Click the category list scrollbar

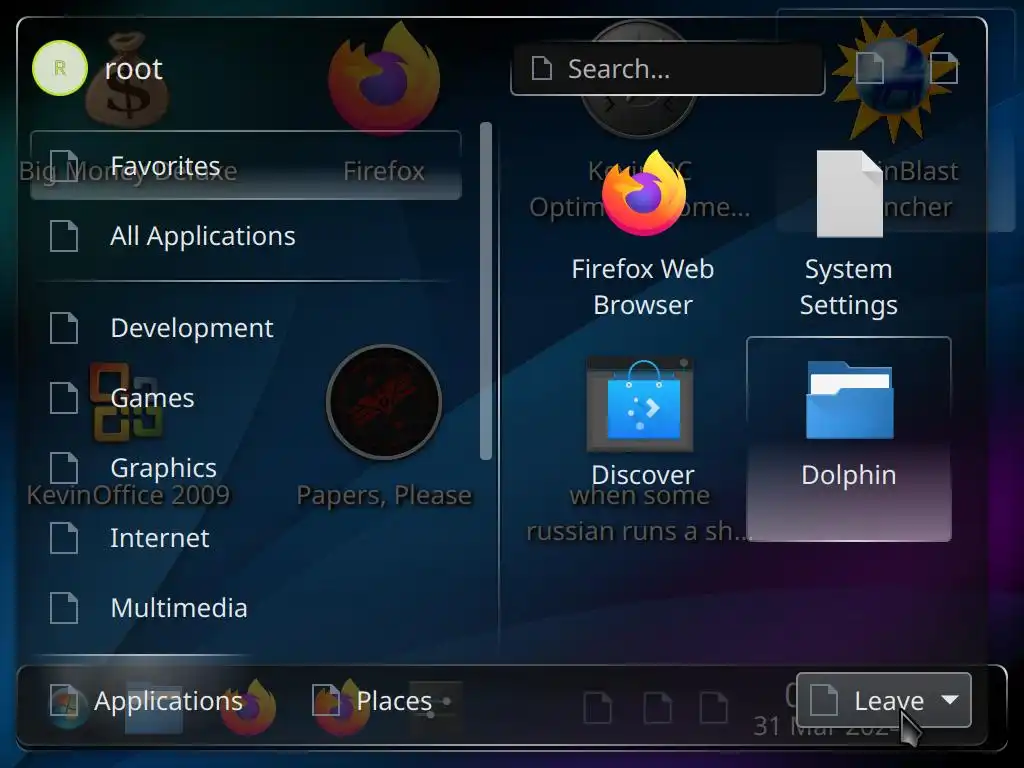pyautogui.click(x=485, y=291)
